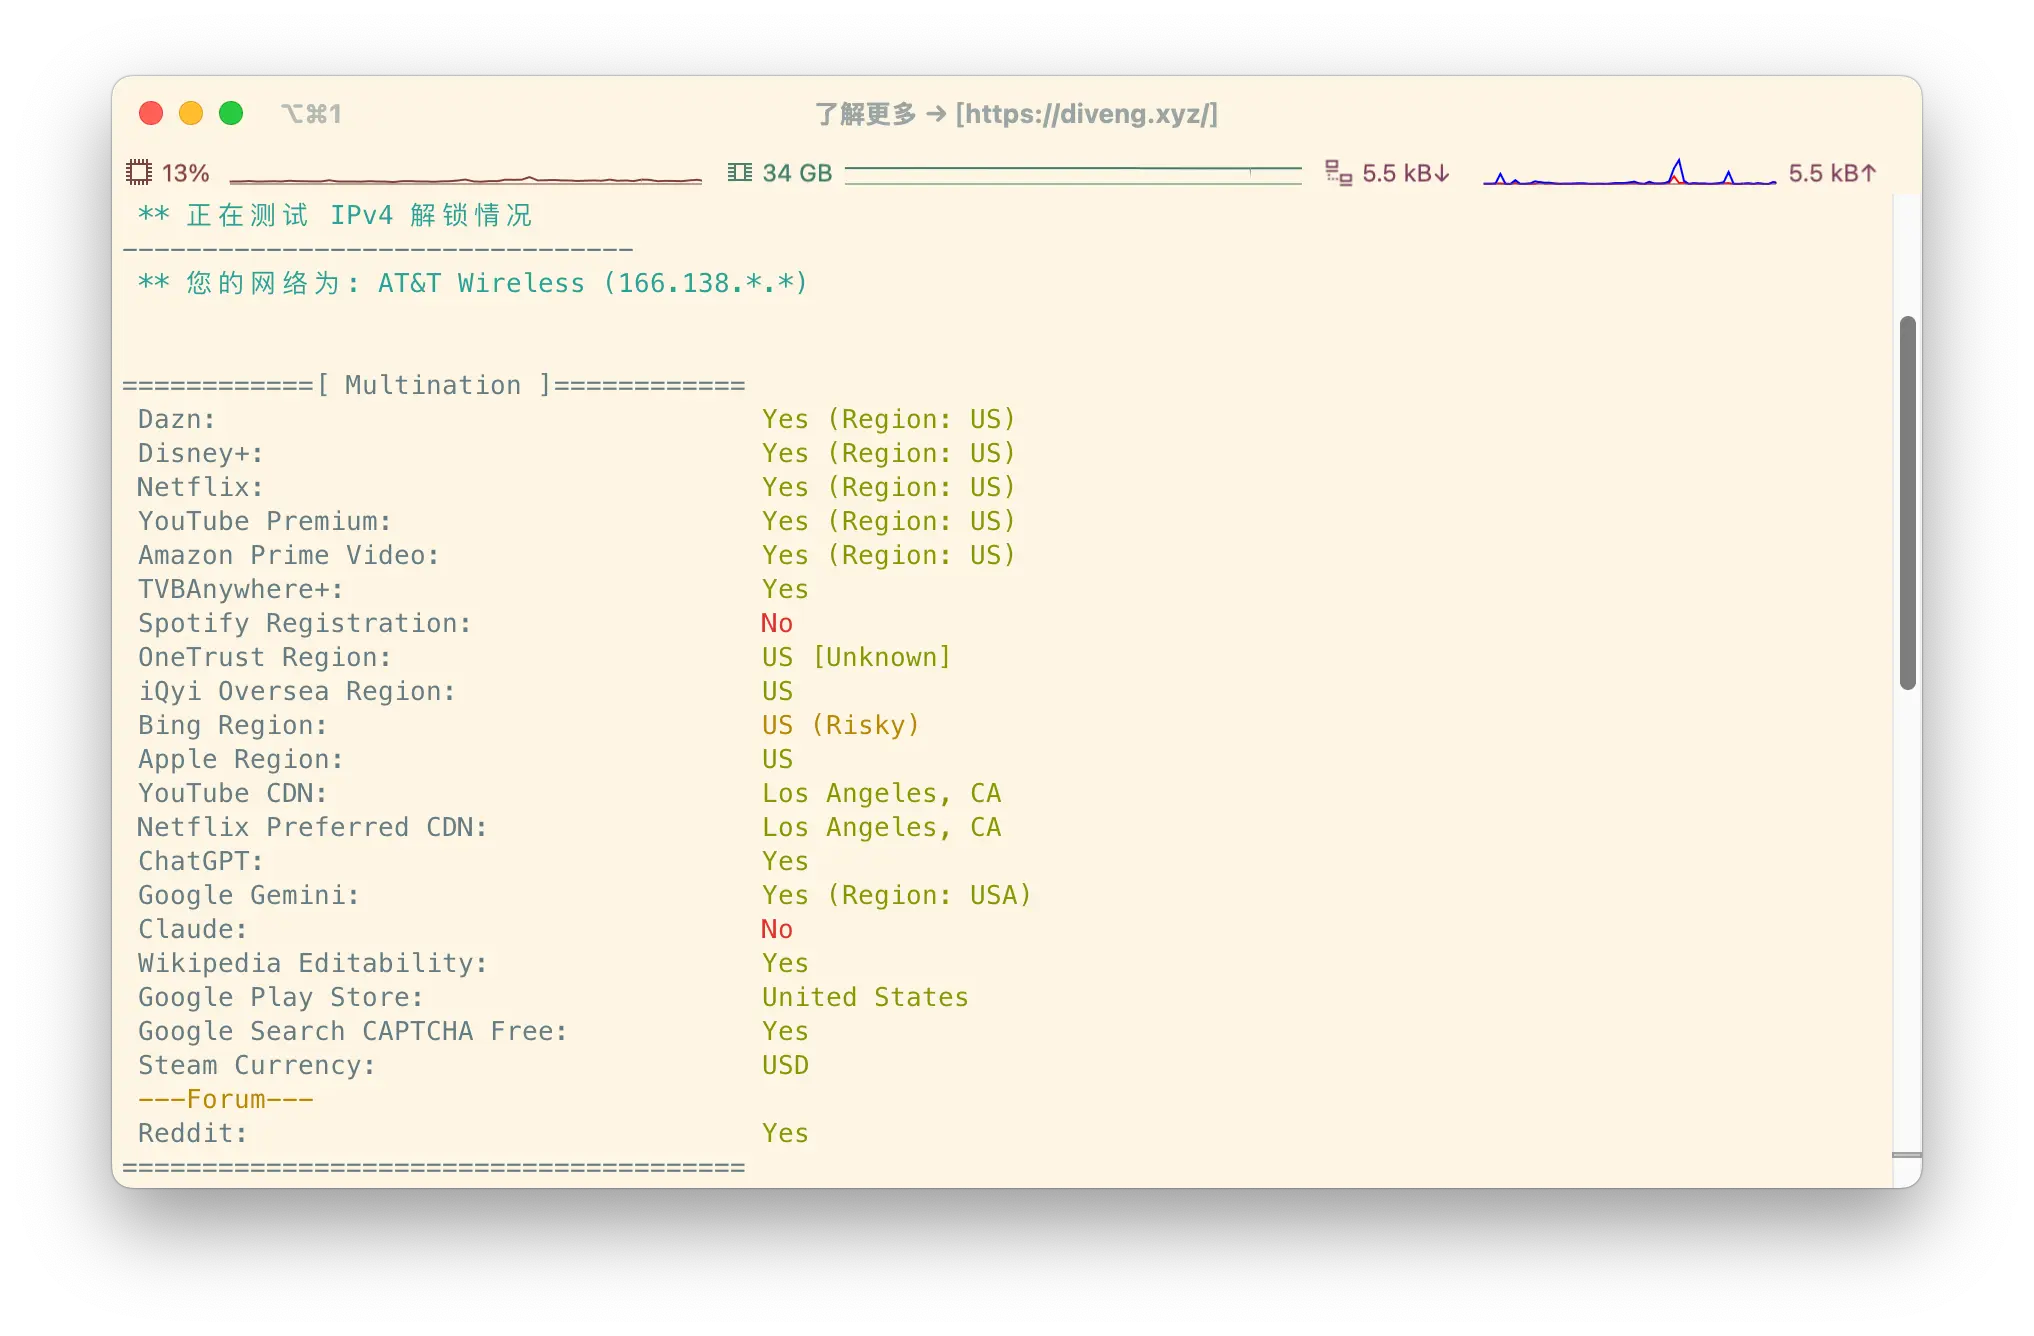This screenshot has width=2034, height=1336.
Task: Click the red close window button
Action: (x=151, y=113)
